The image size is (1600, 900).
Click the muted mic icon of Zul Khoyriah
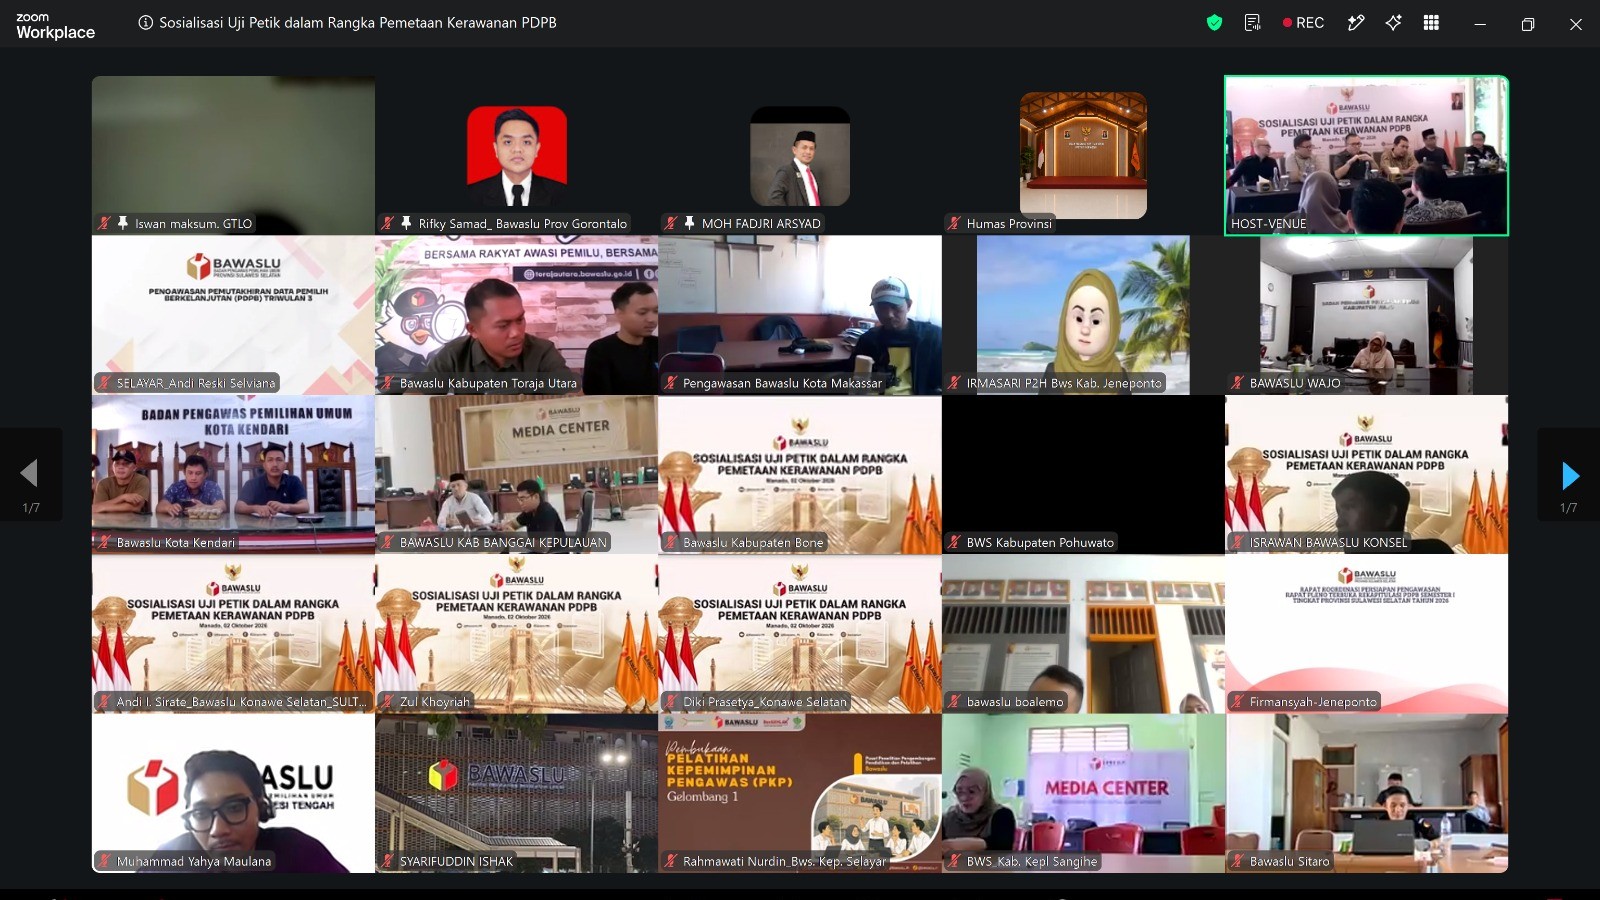point(388,702)
